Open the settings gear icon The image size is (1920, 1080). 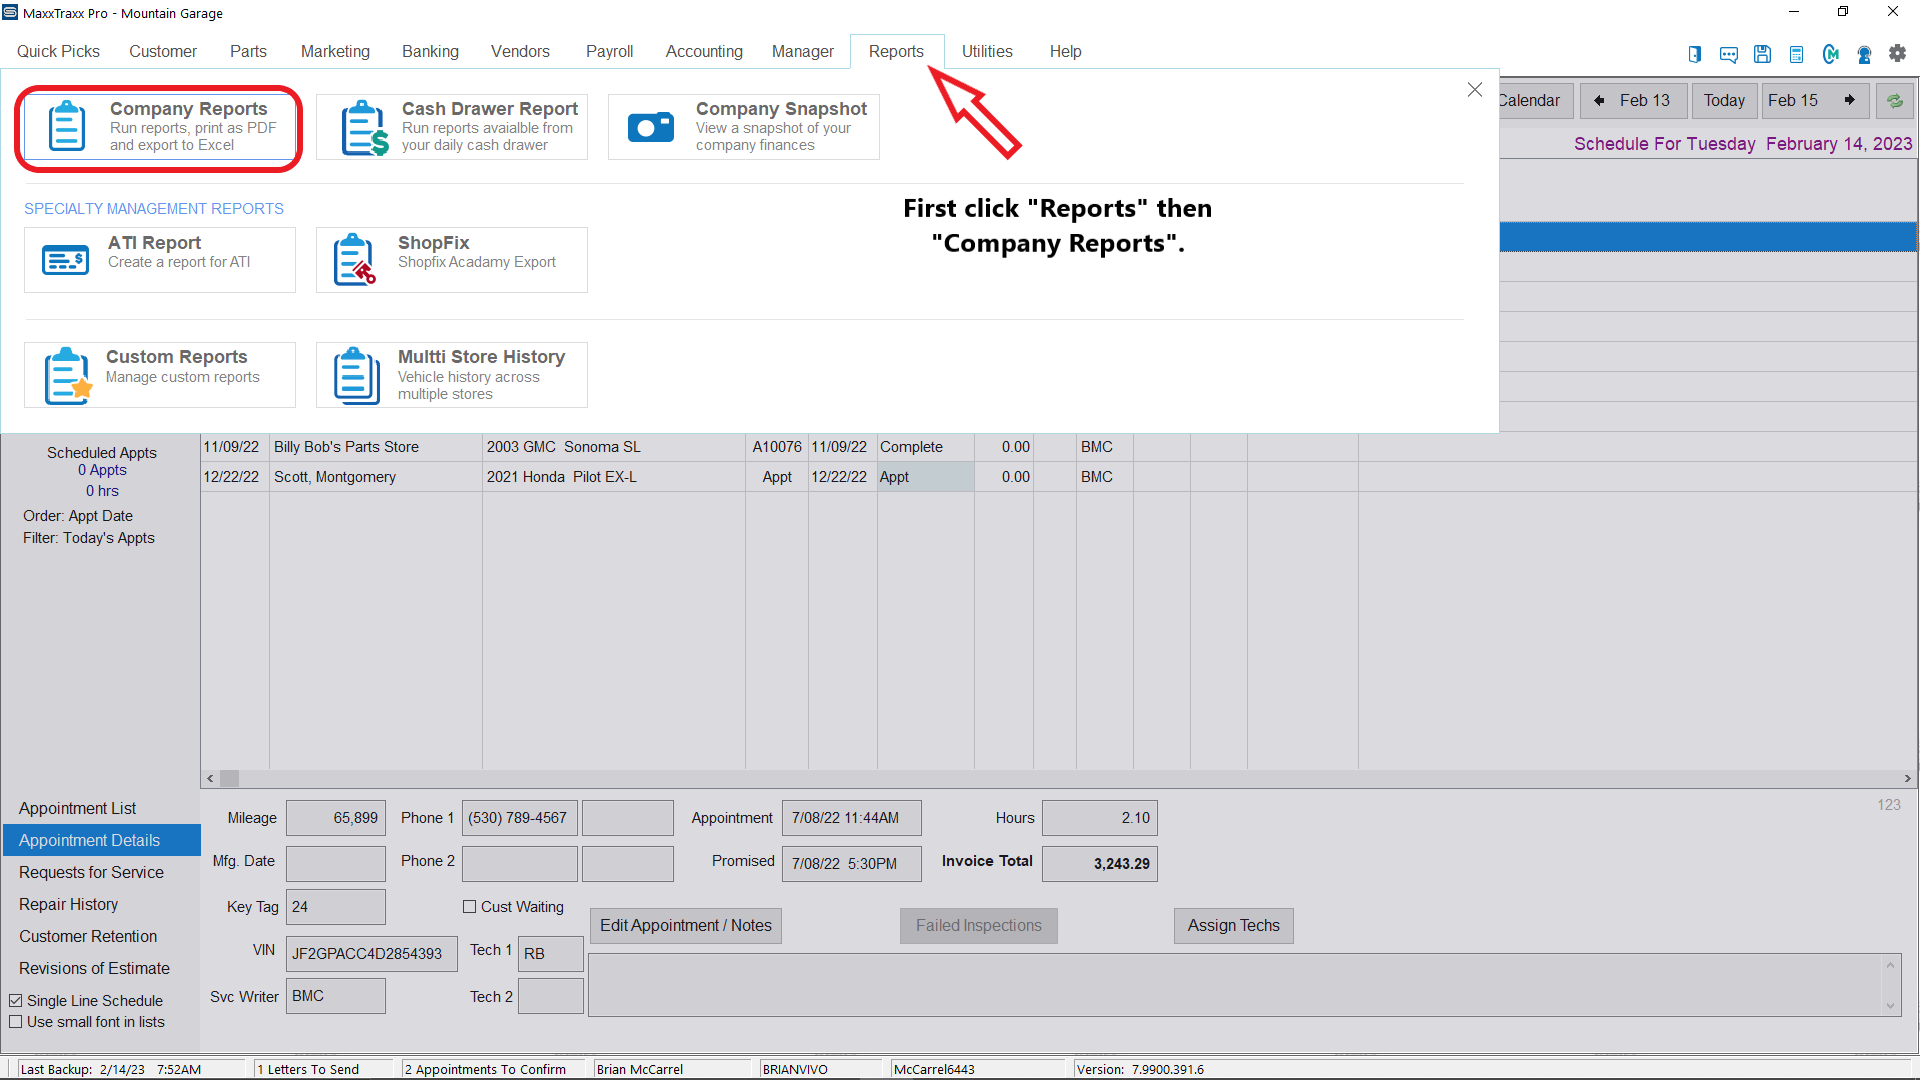pyautogui.click(x=1898, y=53)
